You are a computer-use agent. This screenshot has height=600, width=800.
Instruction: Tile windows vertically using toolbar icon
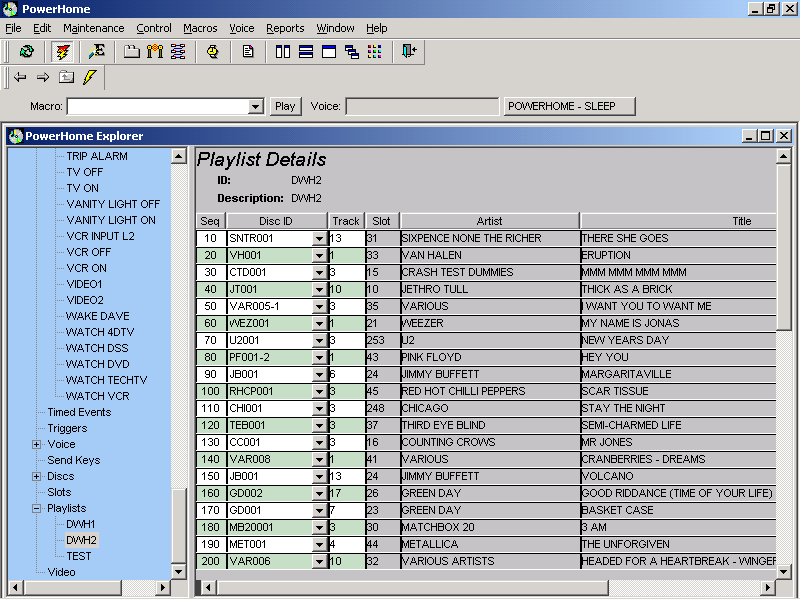point(283,52)
